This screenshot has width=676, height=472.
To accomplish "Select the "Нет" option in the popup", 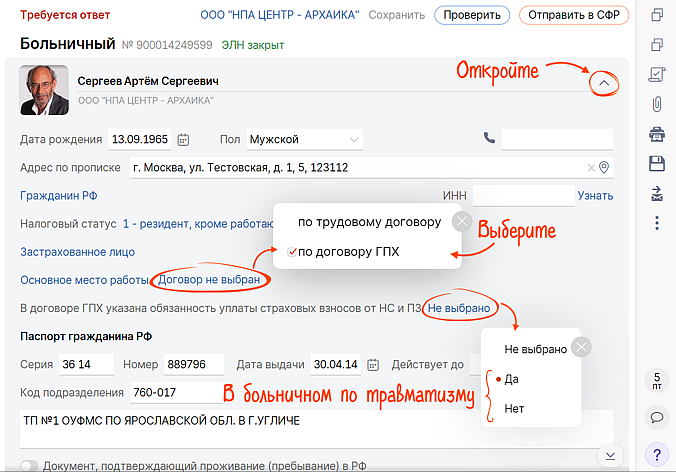I will [514, 409].
